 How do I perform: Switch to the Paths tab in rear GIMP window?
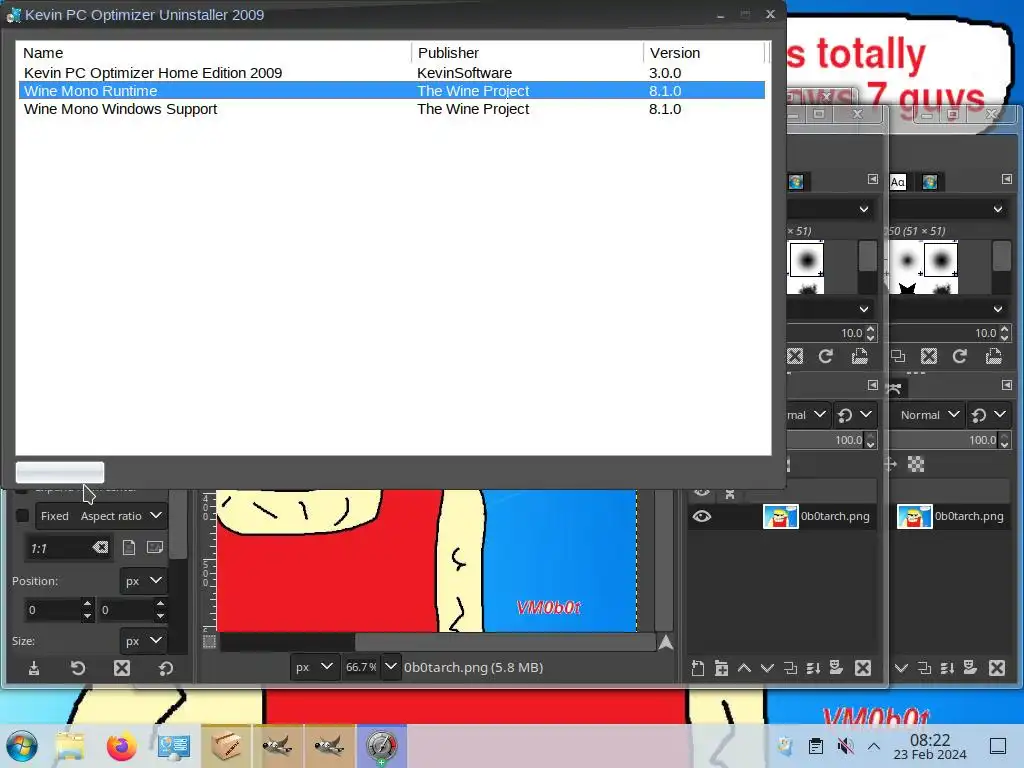tap(894, 389)
